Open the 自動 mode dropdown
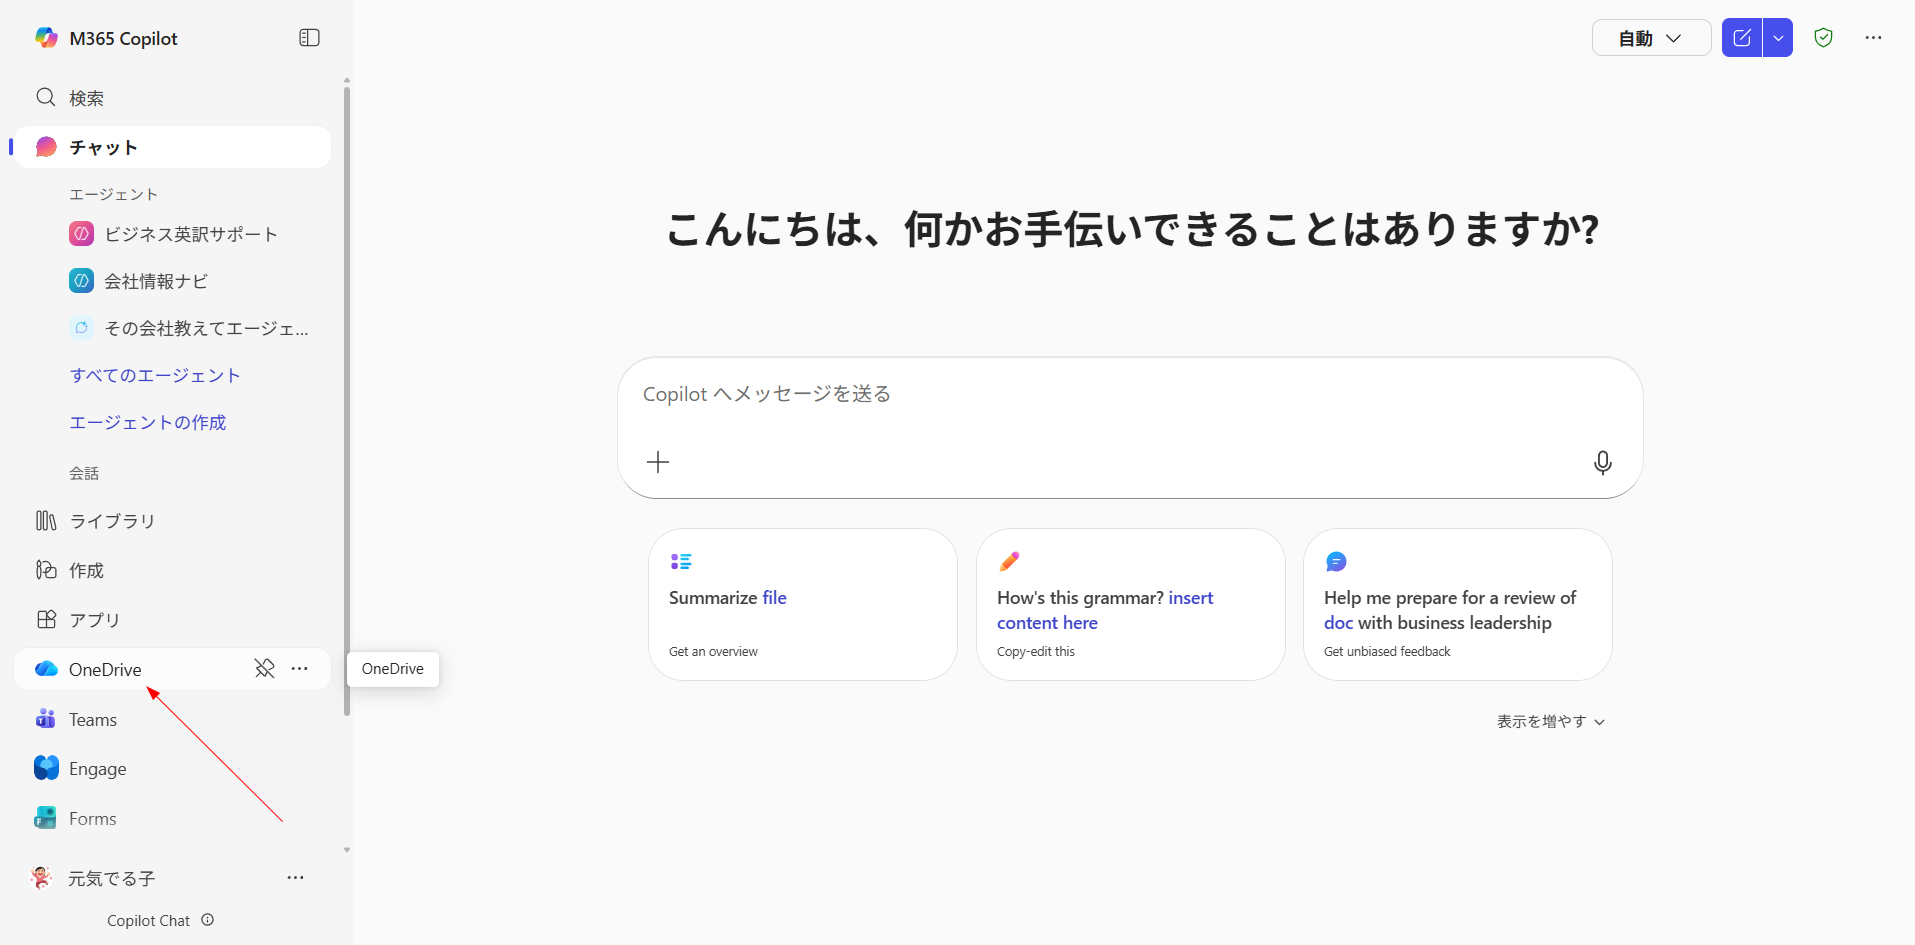The width and height of the screenshot is (1915, 945). point(1651,38)
